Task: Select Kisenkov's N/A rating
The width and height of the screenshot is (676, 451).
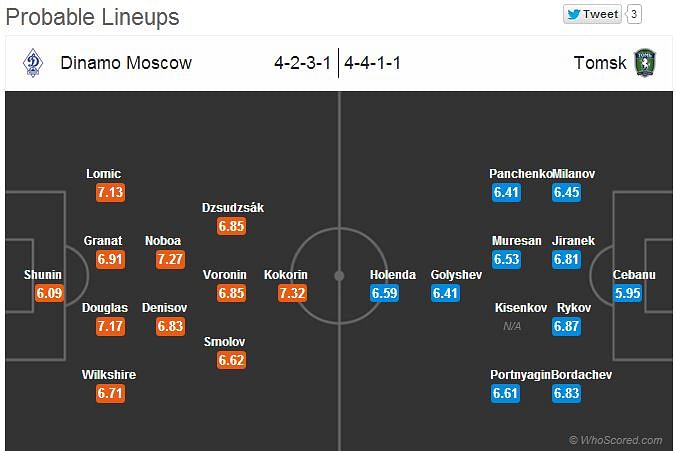Action: click(512, 326)
